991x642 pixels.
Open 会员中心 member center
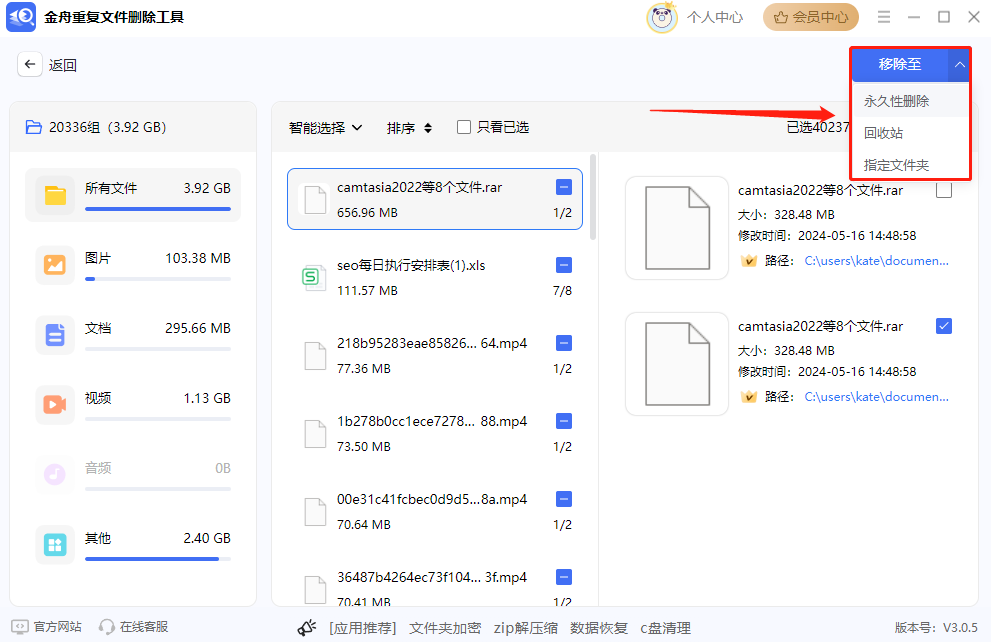tap(811, 17)
